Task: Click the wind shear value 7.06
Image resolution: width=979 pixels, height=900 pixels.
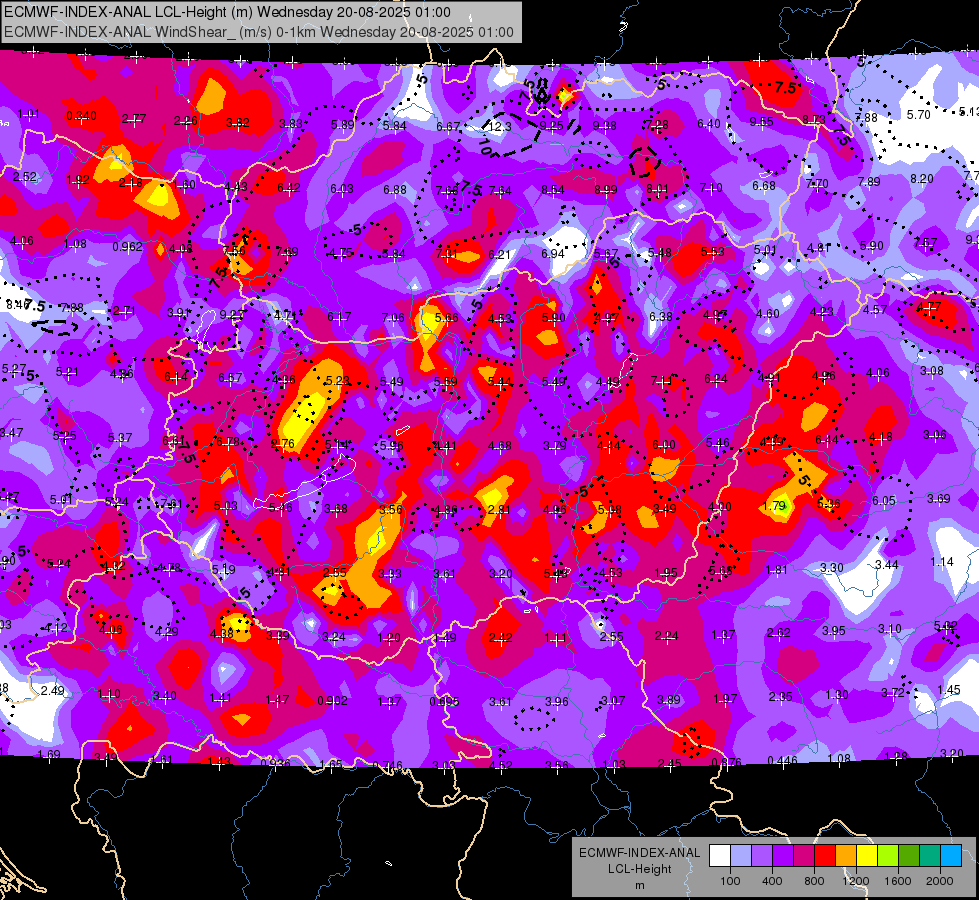Action: point(393,318)
